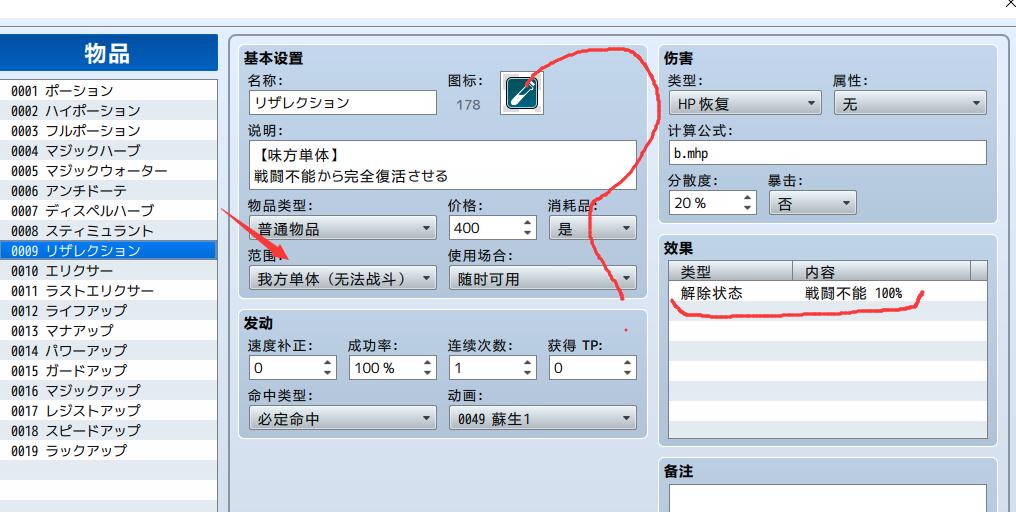Open the item icon picker (icon 178)
Screen dimensions: 1016x512
(x=522, y=93)
